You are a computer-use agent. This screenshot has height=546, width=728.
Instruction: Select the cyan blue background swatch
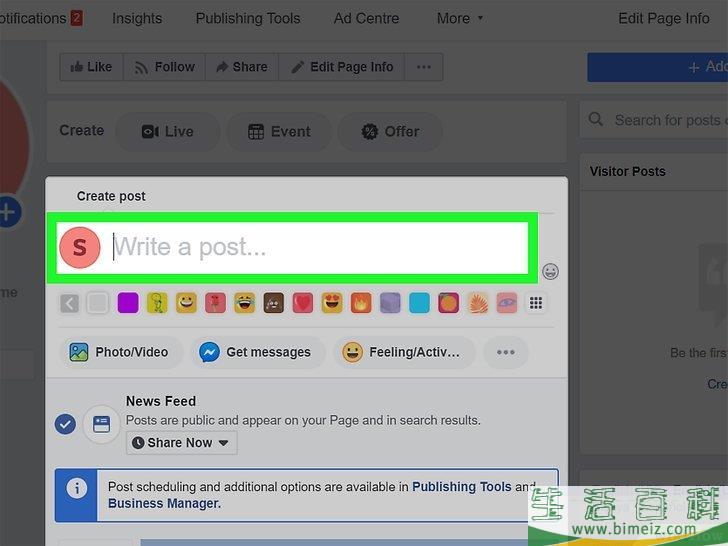[419, 303]
